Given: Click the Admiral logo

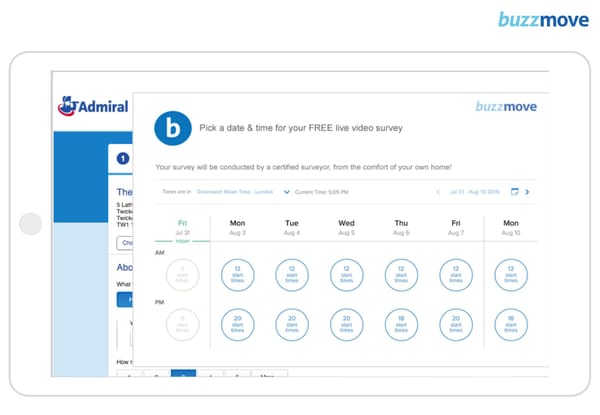Looking at the screenshot, I should [x=94, y=105].
